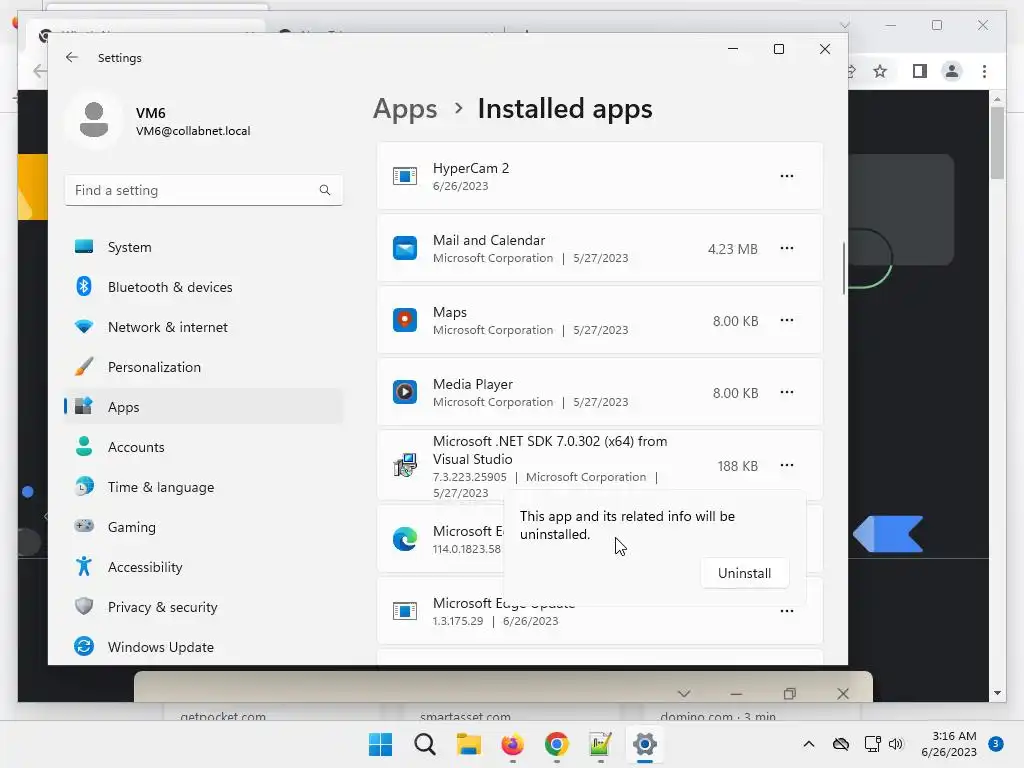Open File Explorer from taskbar

tap(468, 744)
